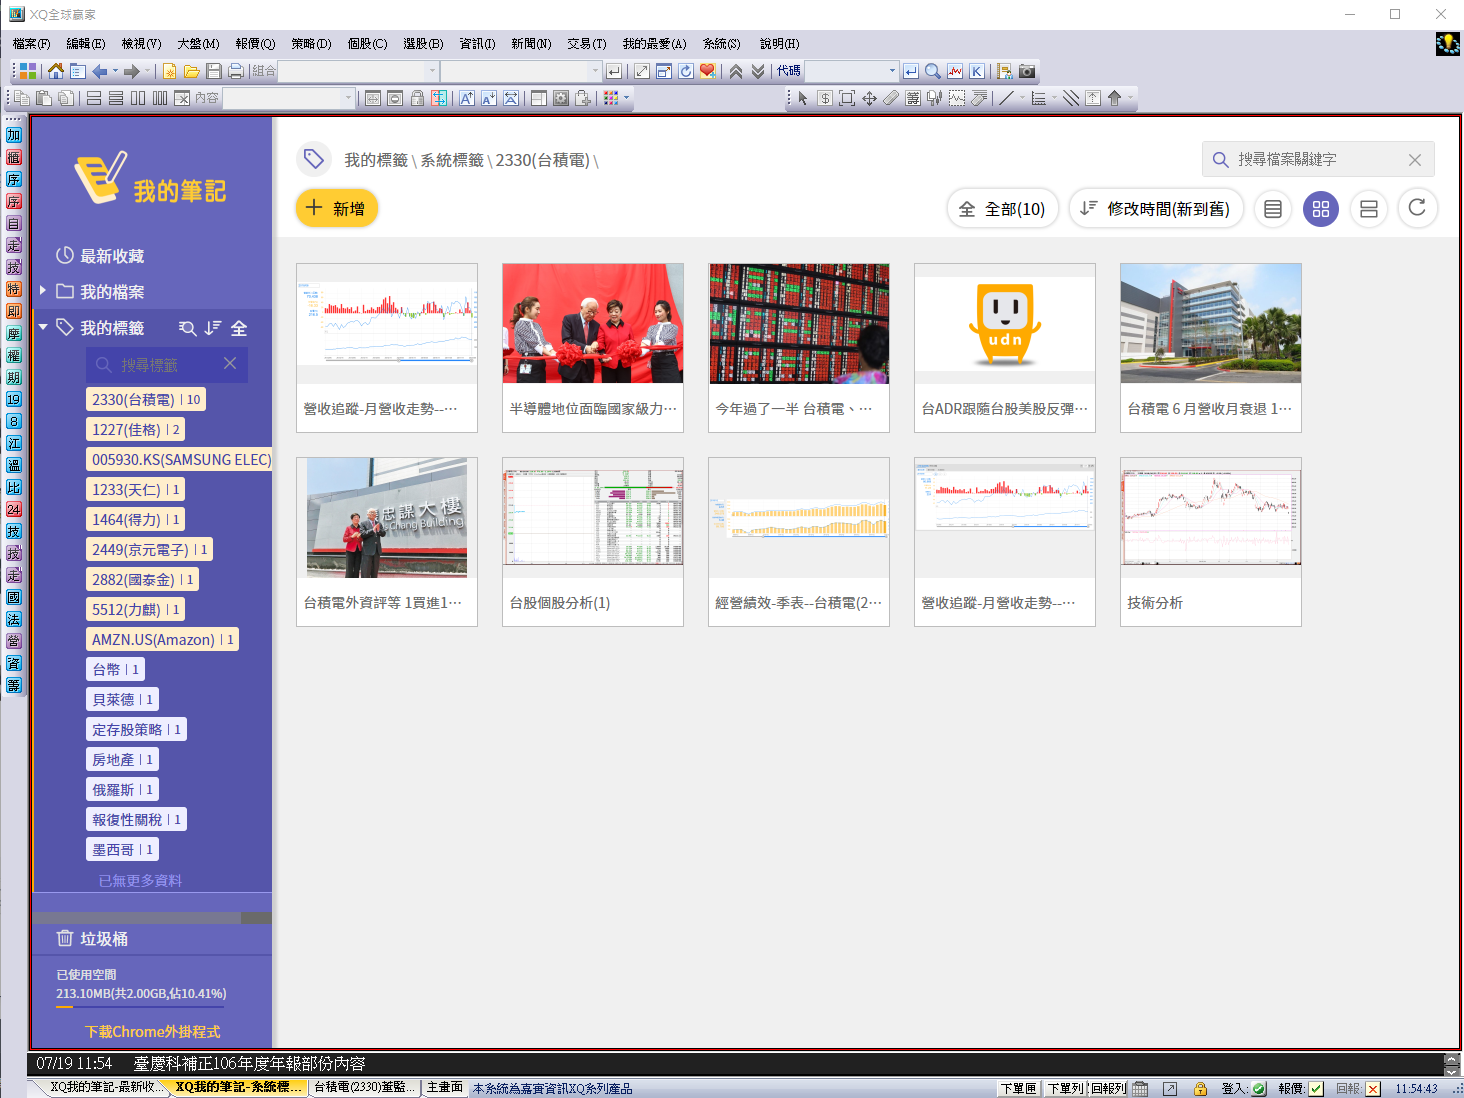Open the 技術分析 note thumbnail
Image resolution: width=1464 pixels, height=1098 pixels.
point(1211,542)
